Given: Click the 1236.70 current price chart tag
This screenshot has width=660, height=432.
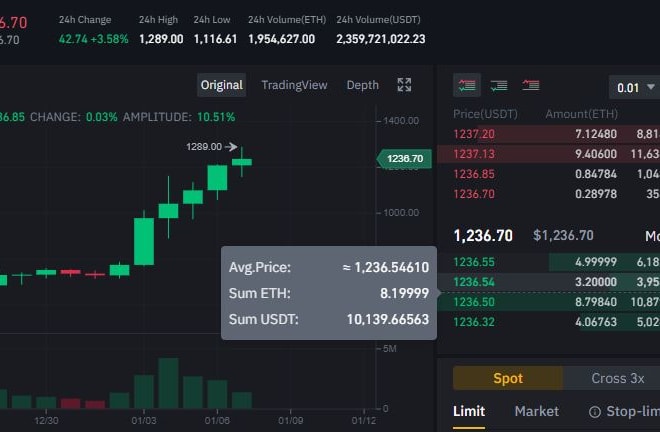Looking at the screenshot, I should pos(405,159).
